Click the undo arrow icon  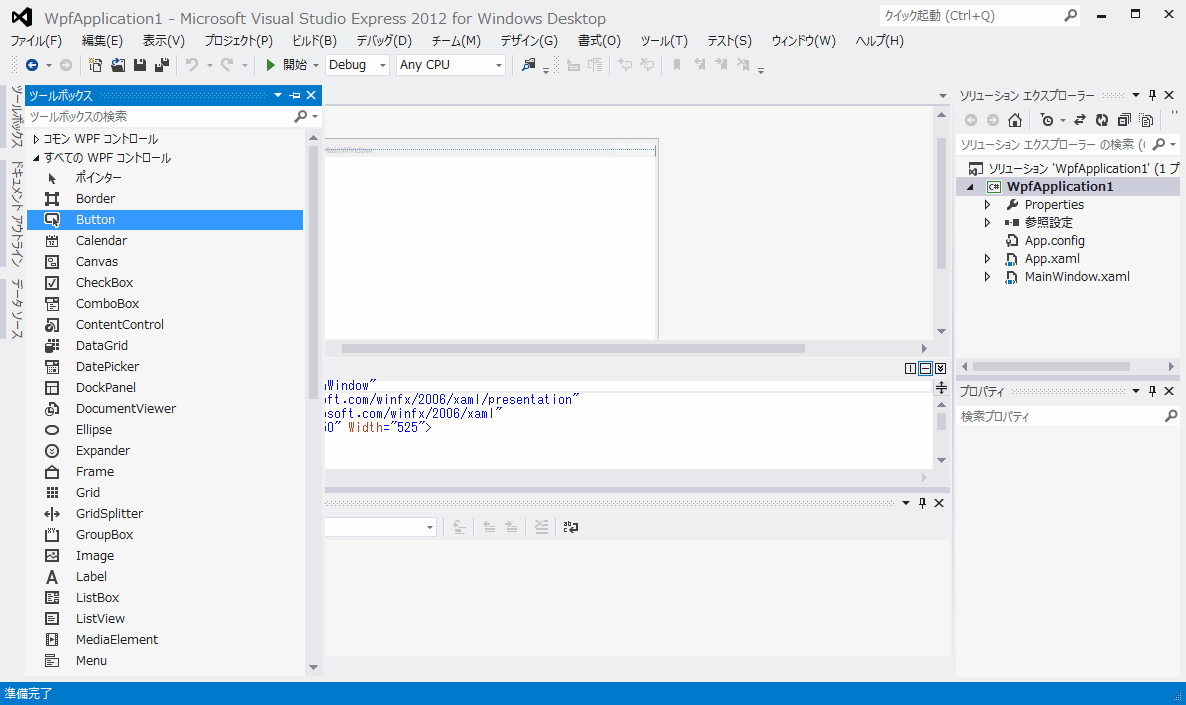point(192,65)
